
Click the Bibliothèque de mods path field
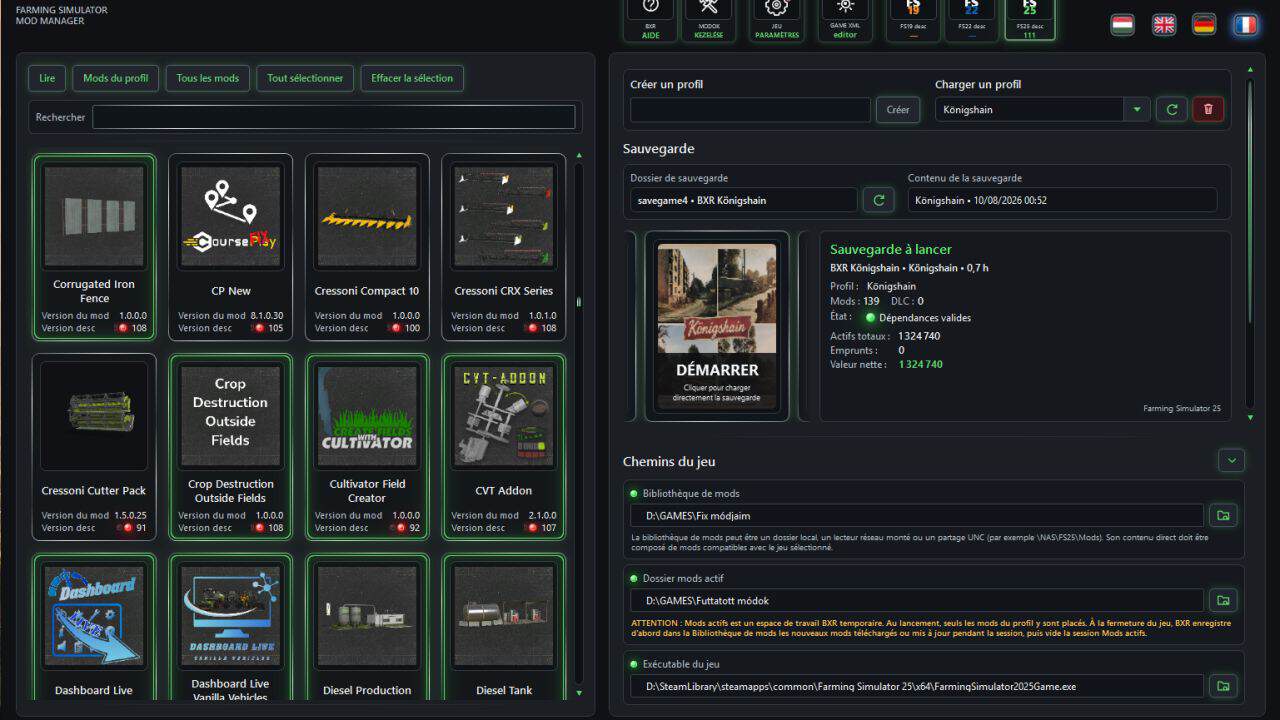coord(917,516)
